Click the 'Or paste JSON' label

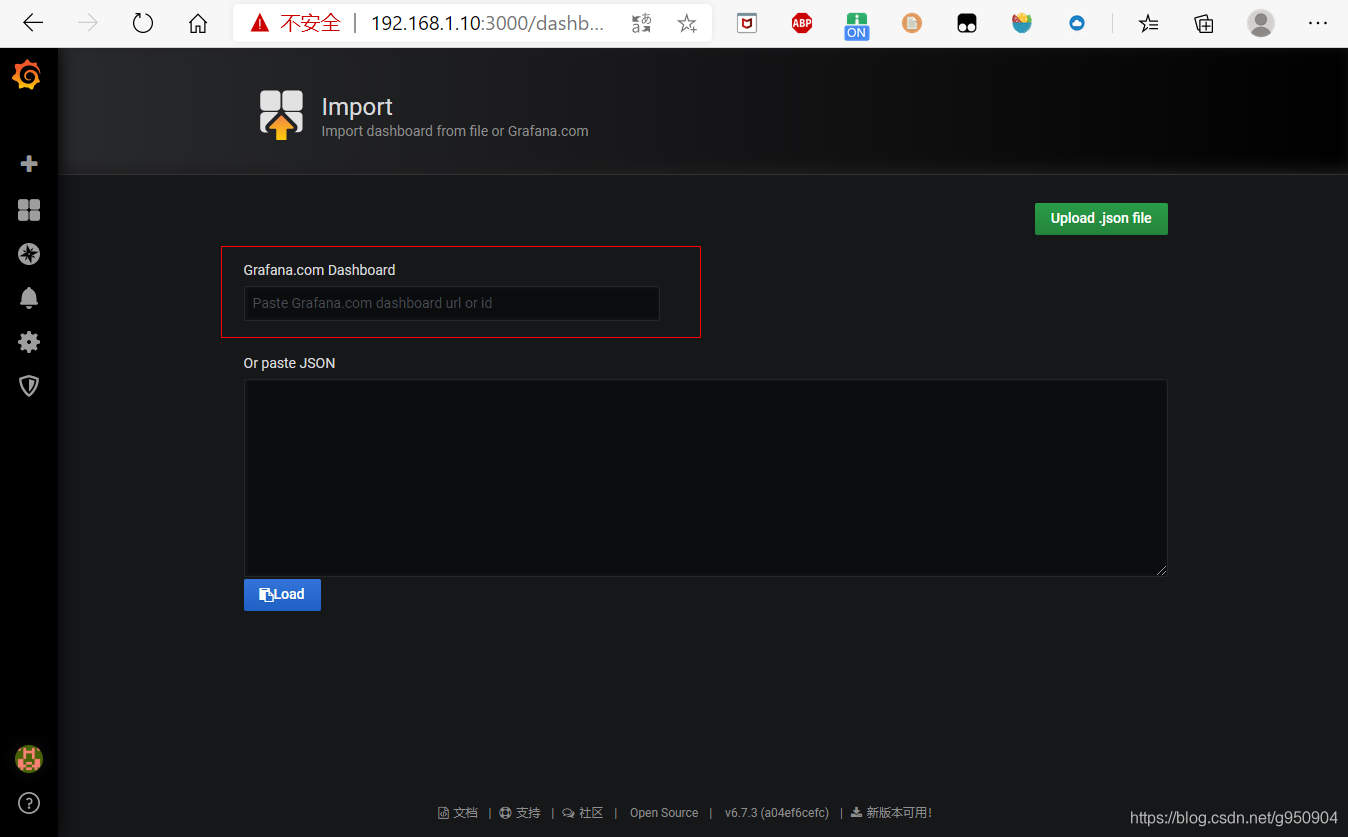tap(289, 363)
